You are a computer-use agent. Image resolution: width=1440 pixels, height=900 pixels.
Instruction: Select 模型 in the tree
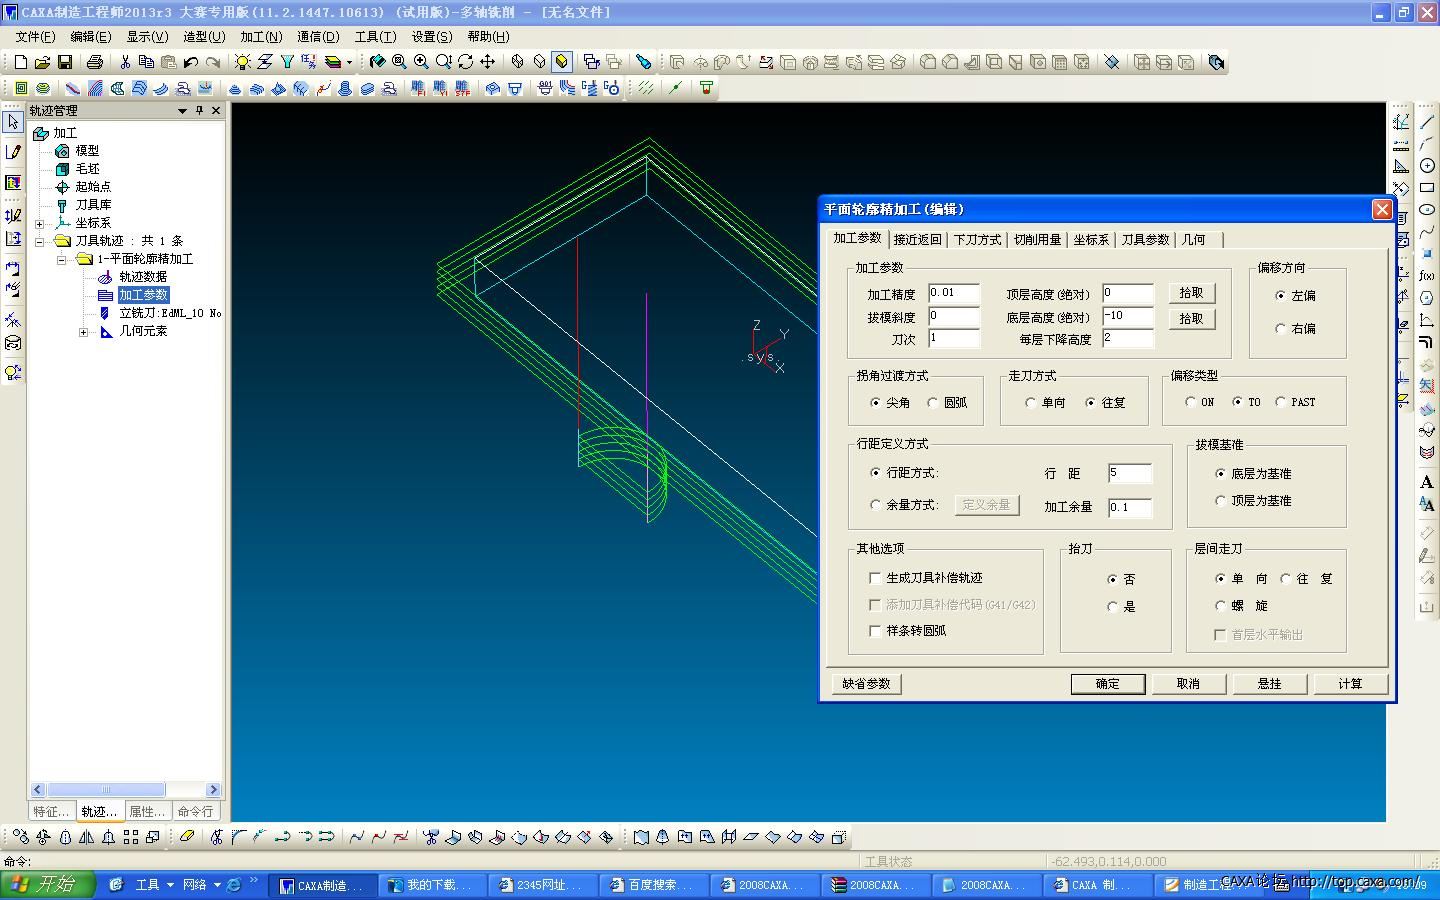click(87, 151)
